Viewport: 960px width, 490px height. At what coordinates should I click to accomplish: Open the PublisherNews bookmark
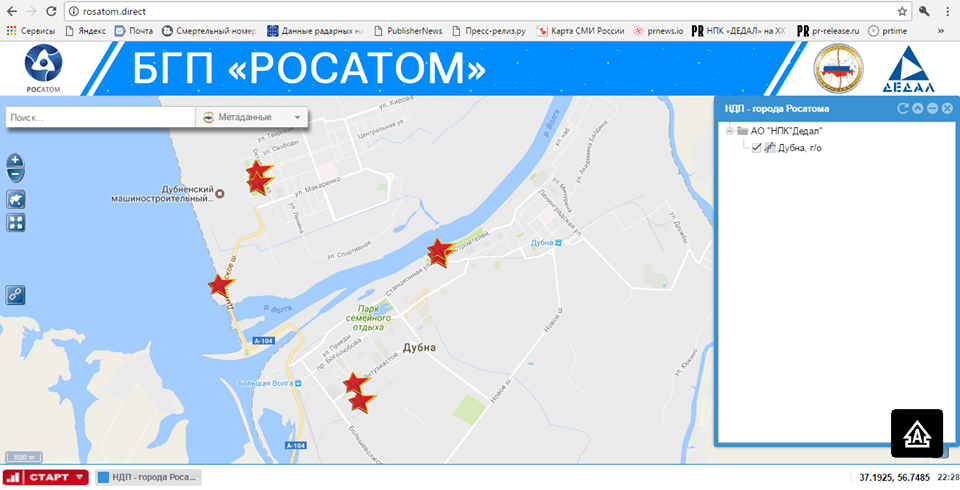pos(408,31)
